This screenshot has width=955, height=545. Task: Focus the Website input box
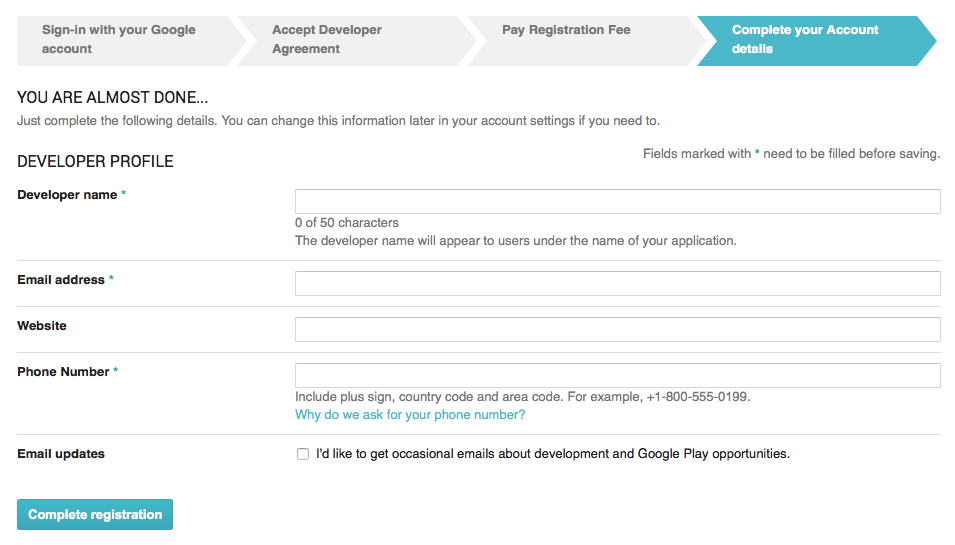coord(618,329)
